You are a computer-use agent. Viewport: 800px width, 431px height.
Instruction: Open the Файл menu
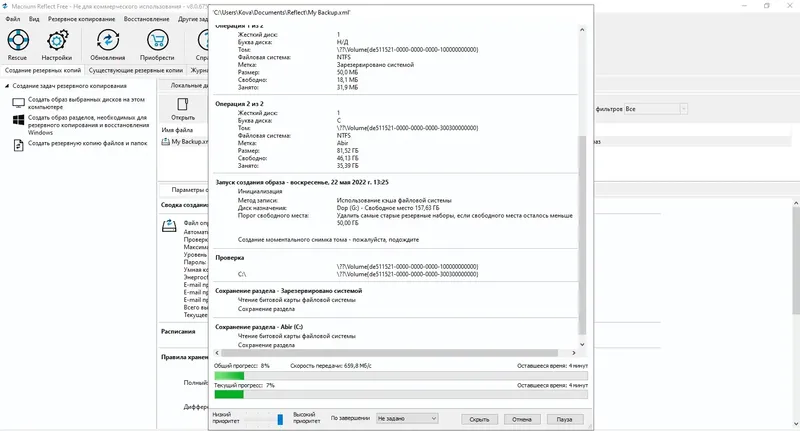click(x=13, y=19)
